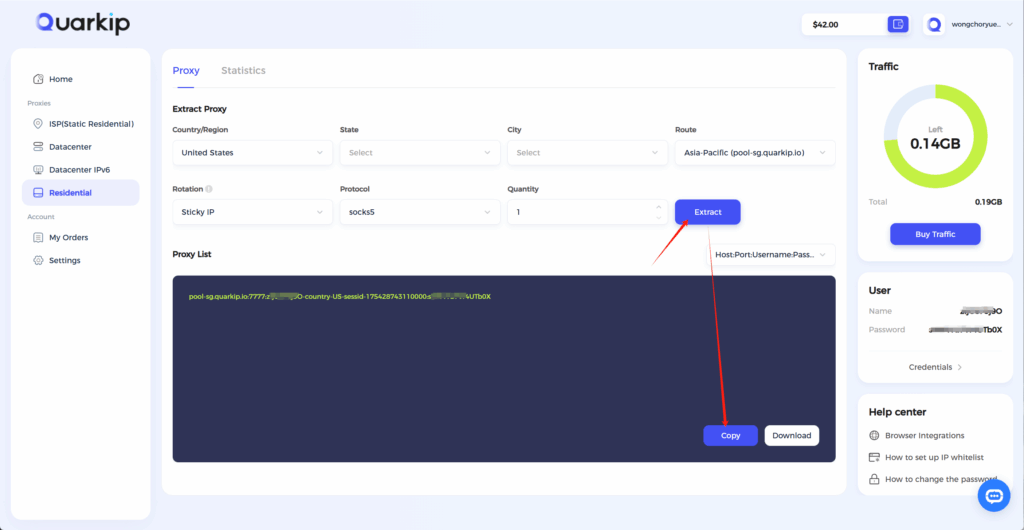The height and width of the screenshot is (530, 1024).
Task: Open Browser Integrations help link
Action: (925, 435)
